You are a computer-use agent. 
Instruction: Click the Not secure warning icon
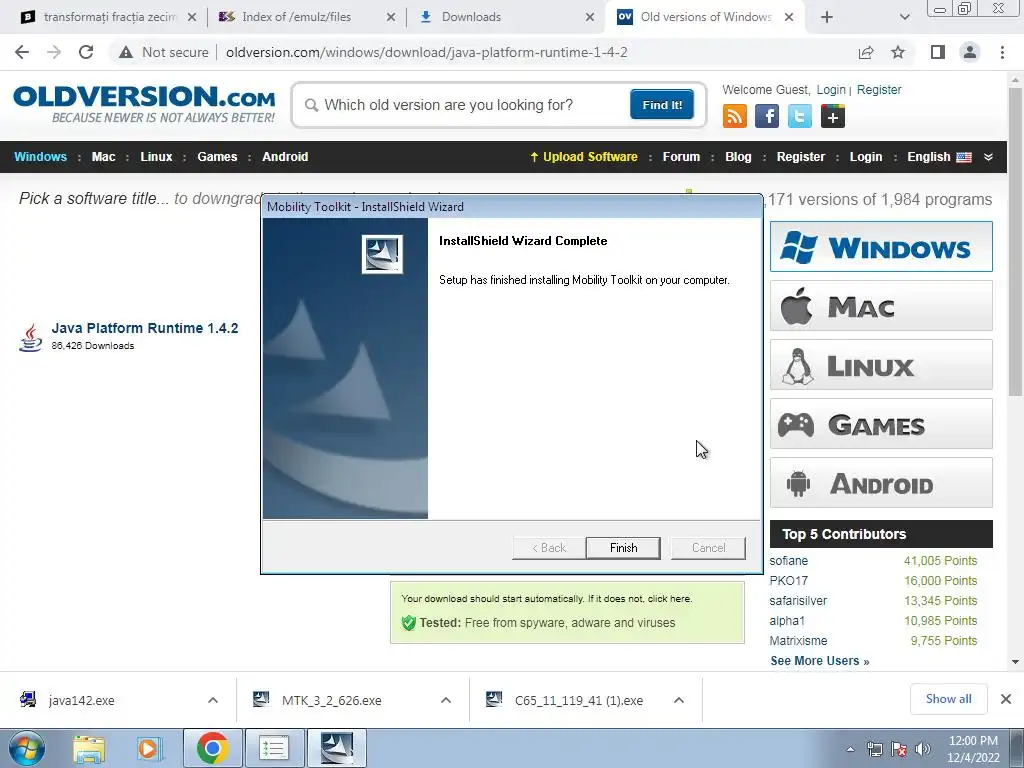tap(126, 52)
